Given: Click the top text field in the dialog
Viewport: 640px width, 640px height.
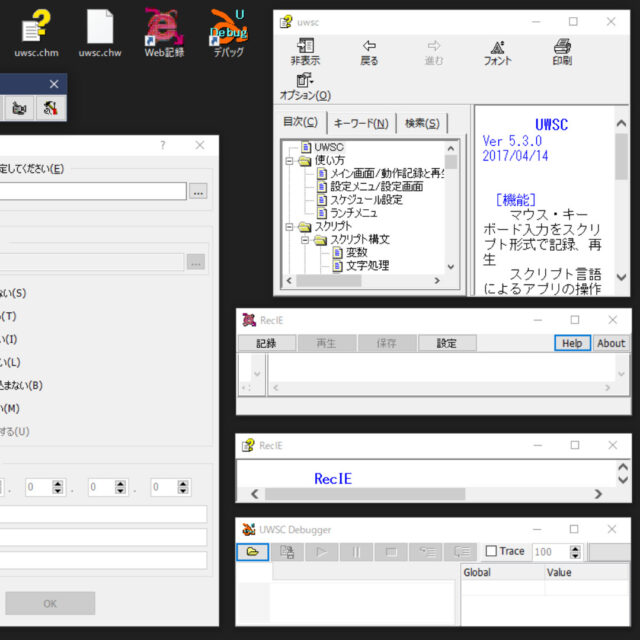Looking at the screenshot, I should [x=93, y=191].
